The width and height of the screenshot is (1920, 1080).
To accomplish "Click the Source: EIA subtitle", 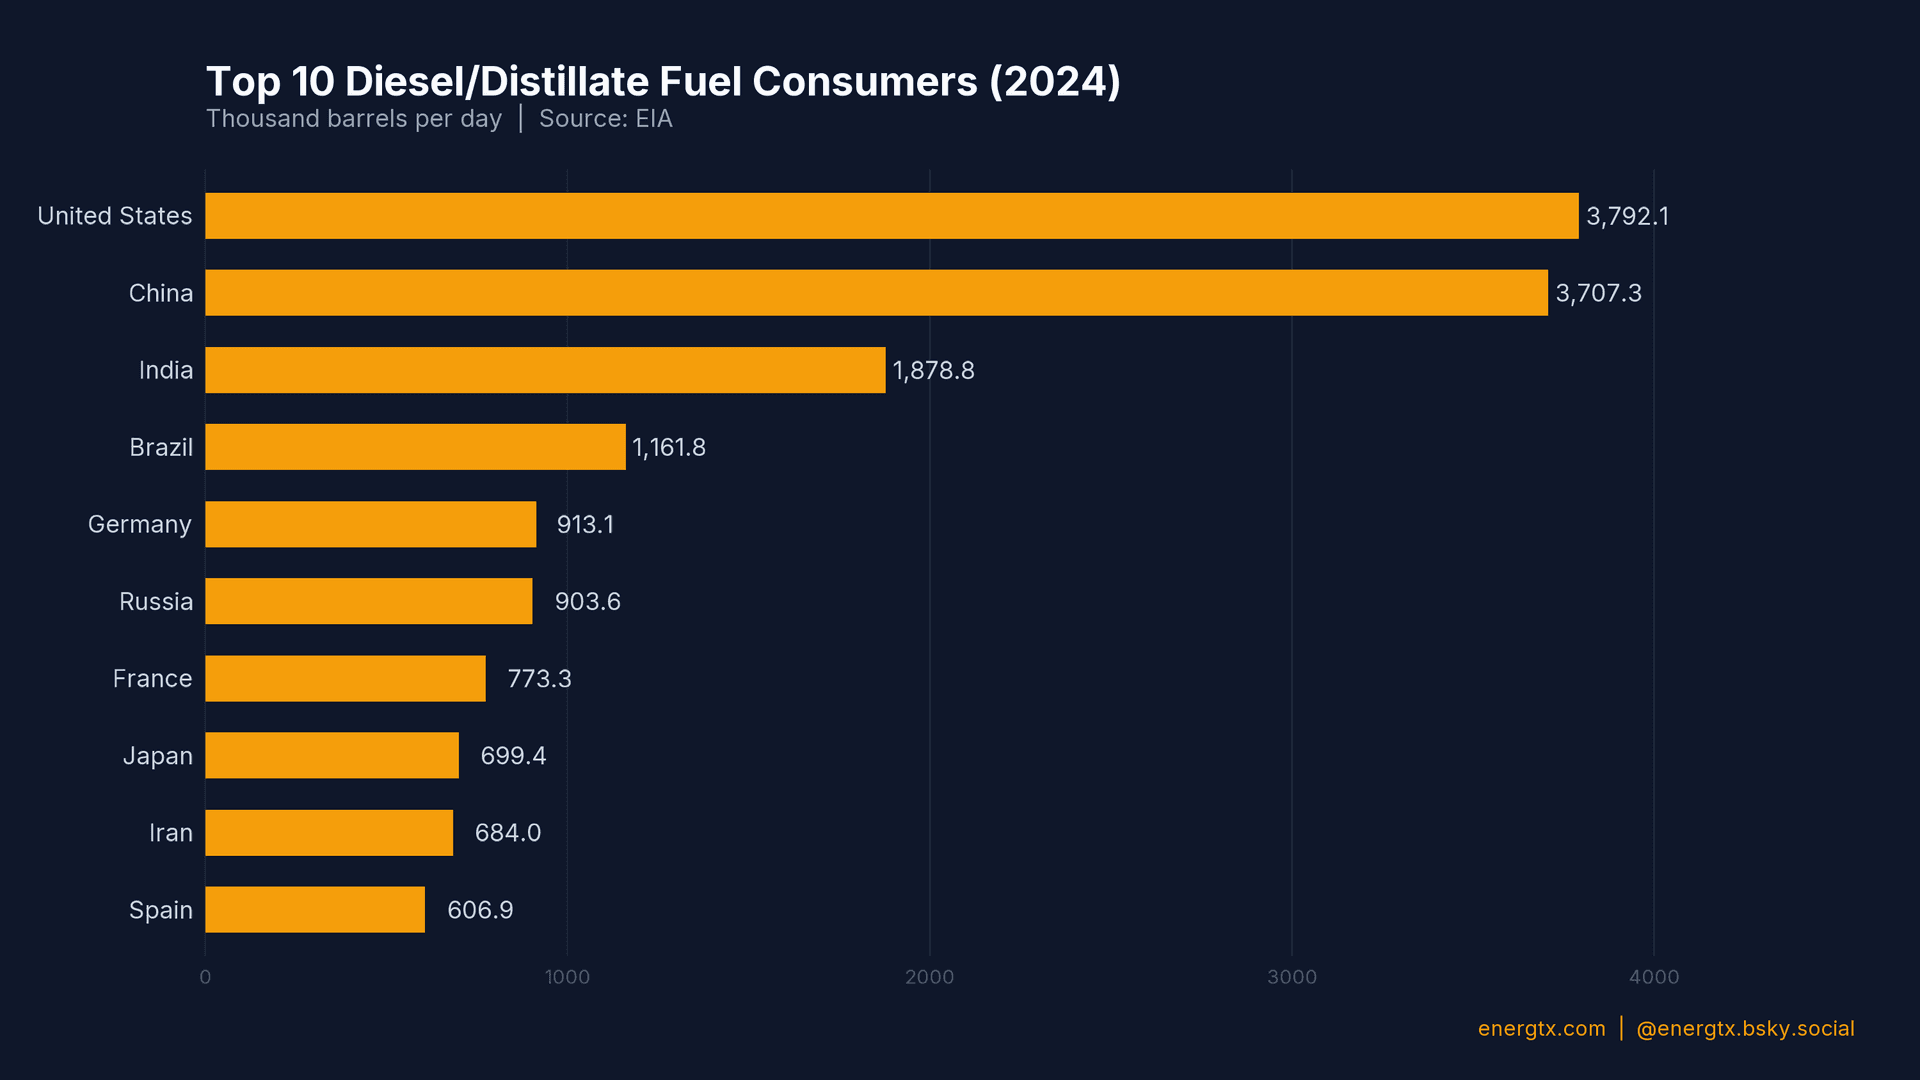I will pos(606,118).
